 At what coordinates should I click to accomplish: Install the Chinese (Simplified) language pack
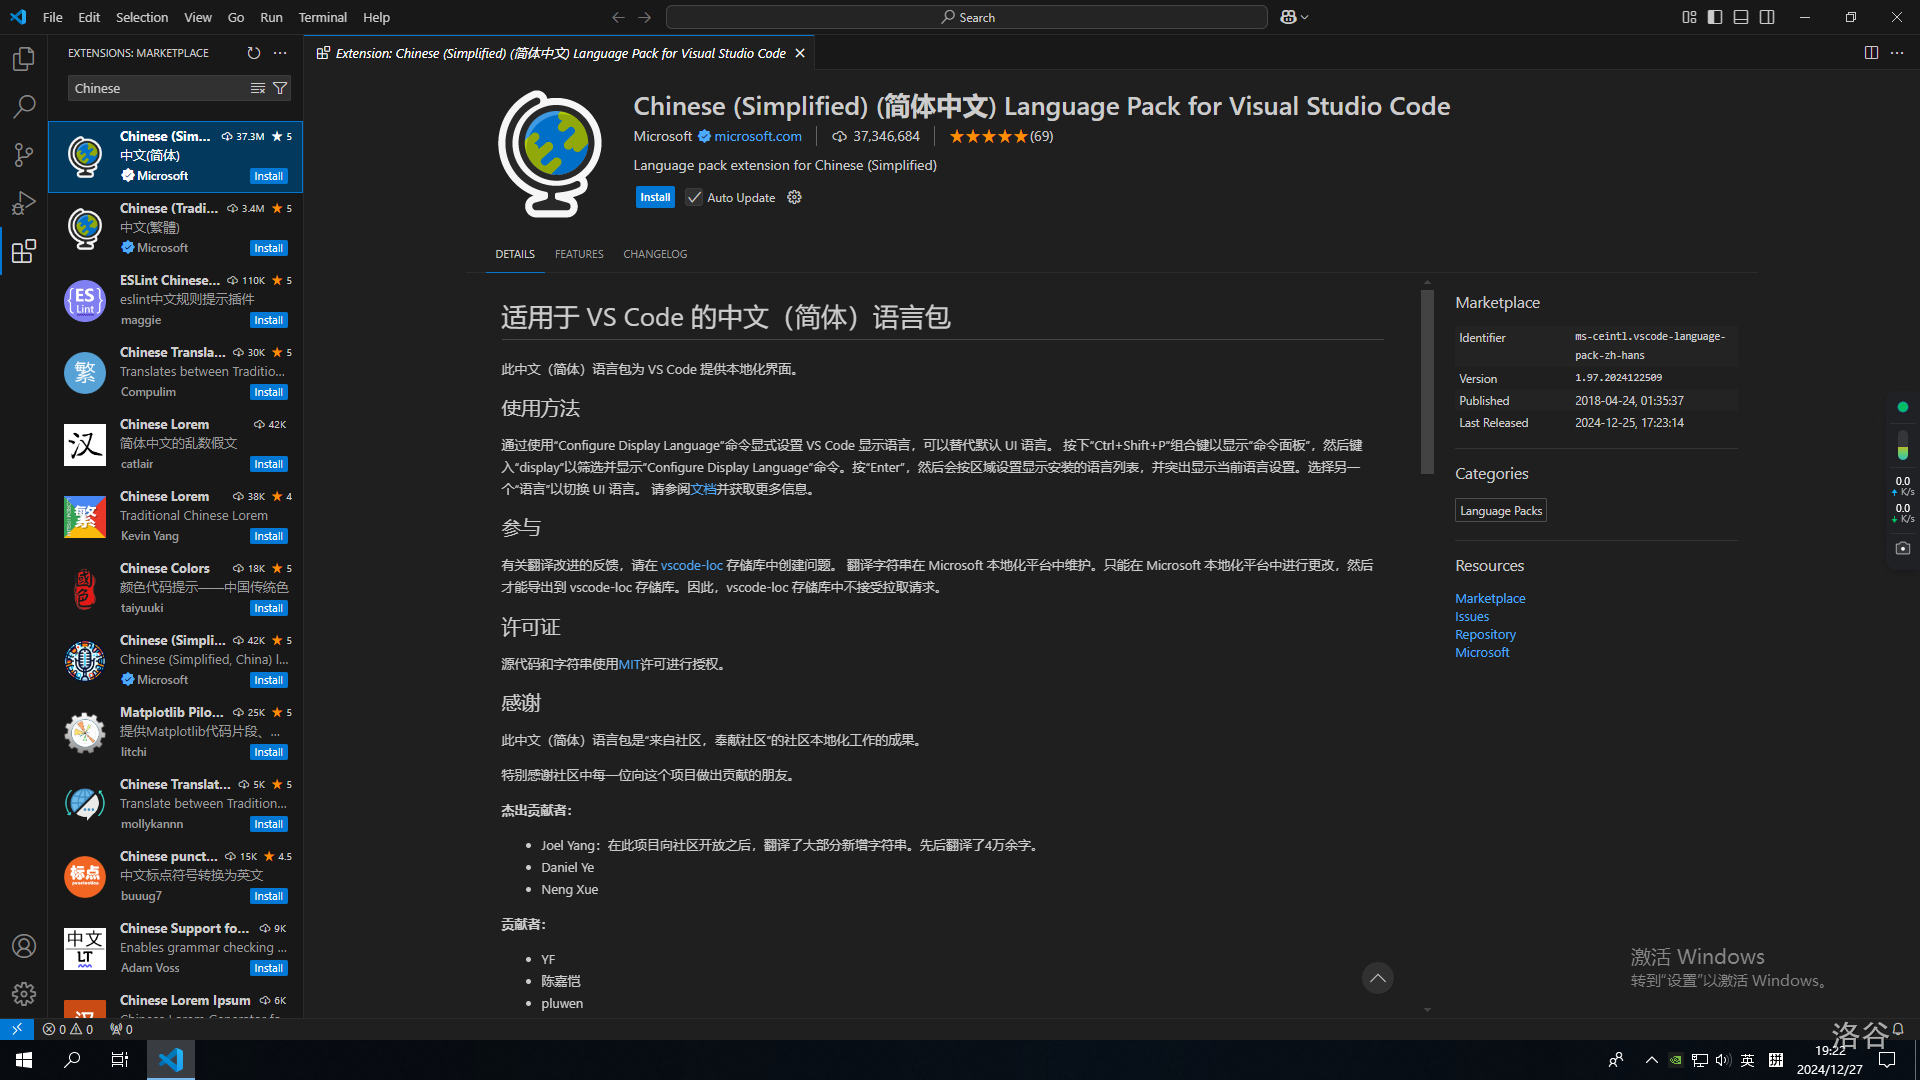(655, 197)
